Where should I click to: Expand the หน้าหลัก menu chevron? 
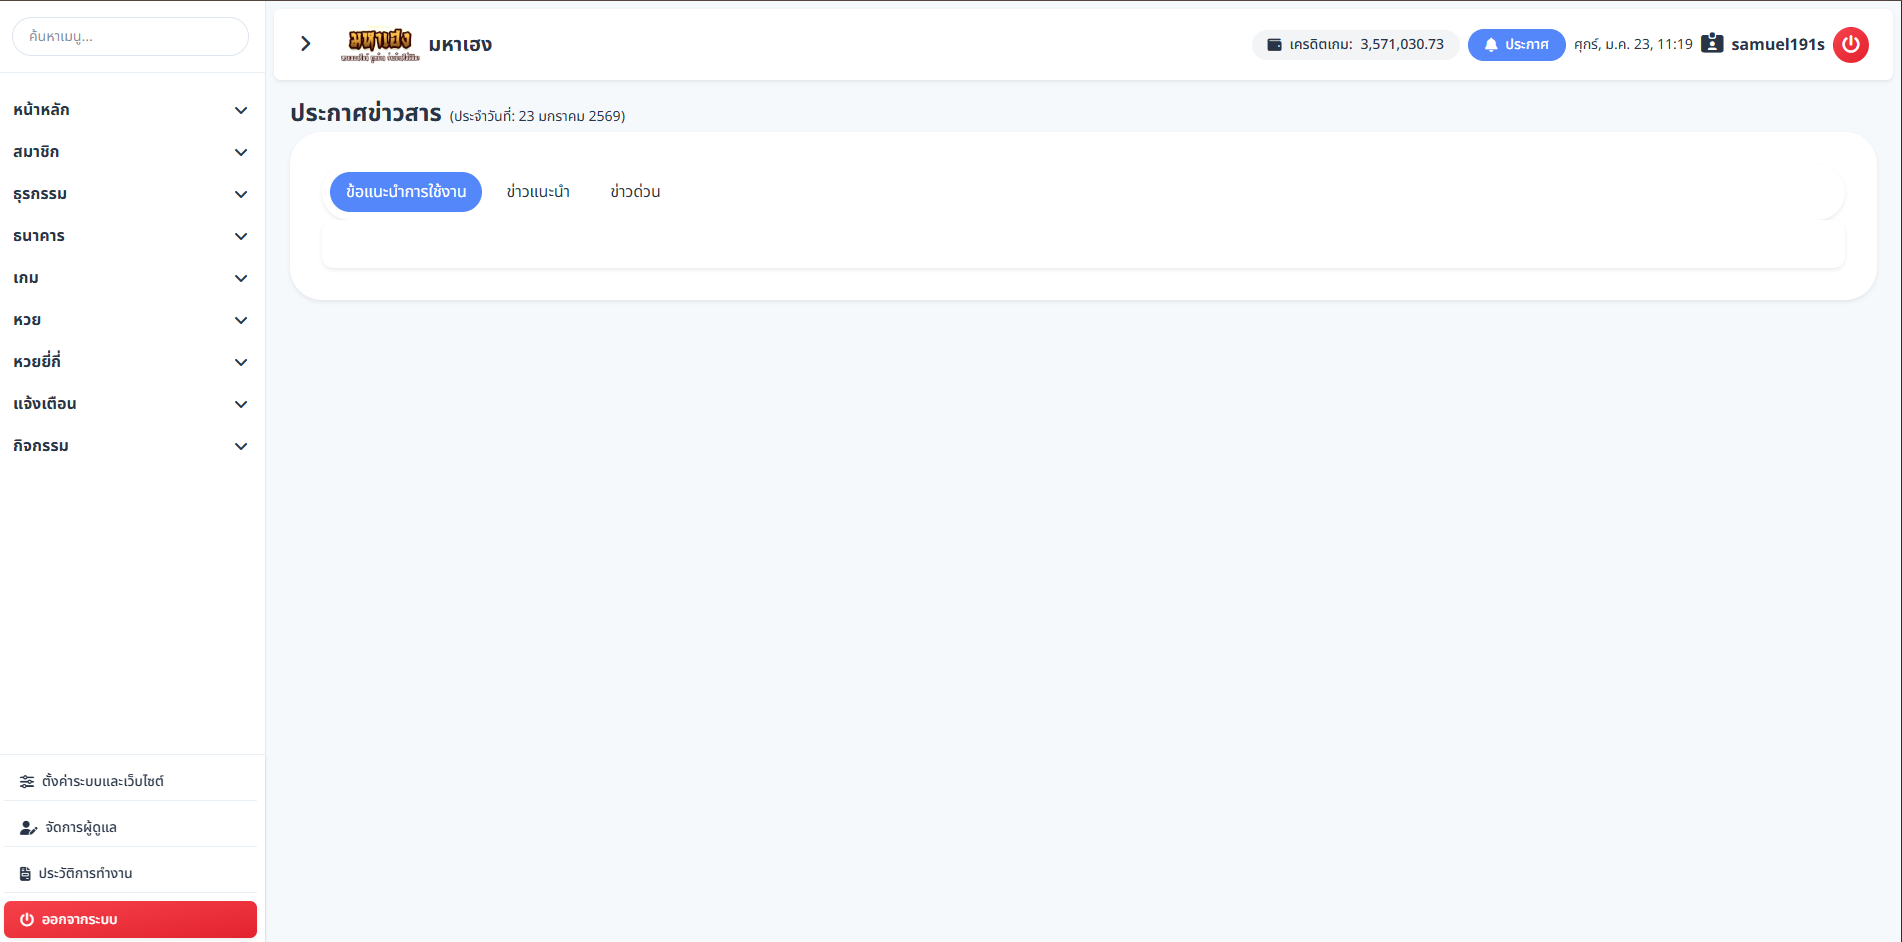[x=241, y=110]
